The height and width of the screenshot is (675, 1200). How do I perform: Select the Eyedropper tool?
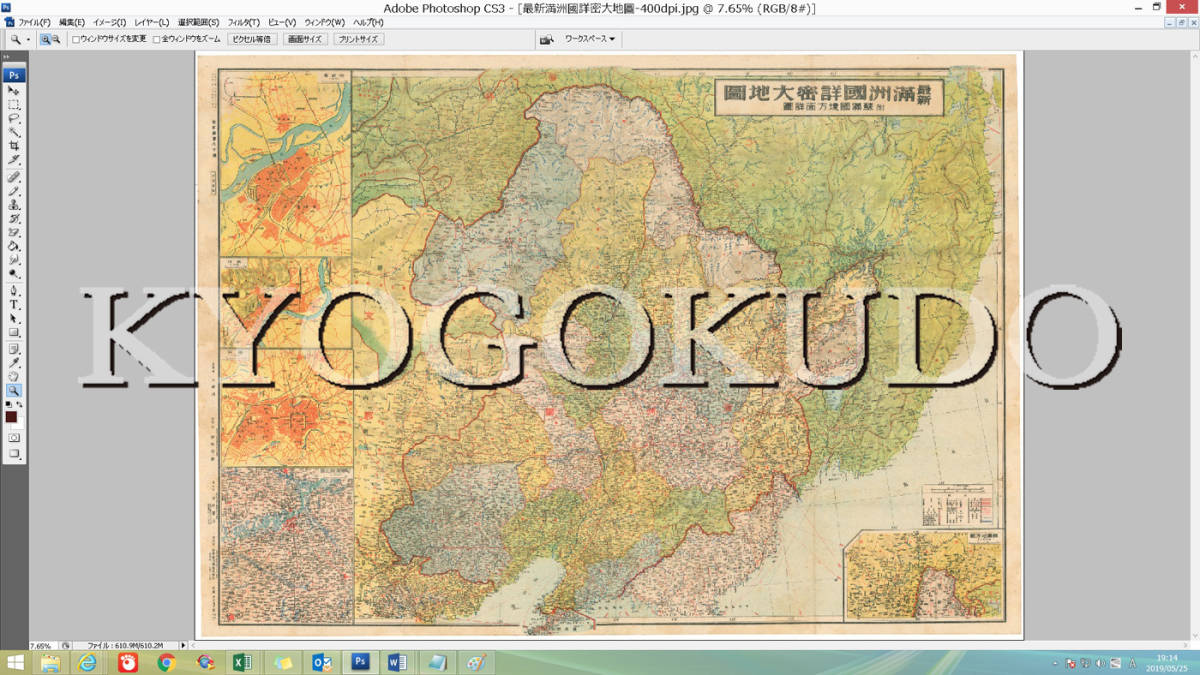click(14, 363)
